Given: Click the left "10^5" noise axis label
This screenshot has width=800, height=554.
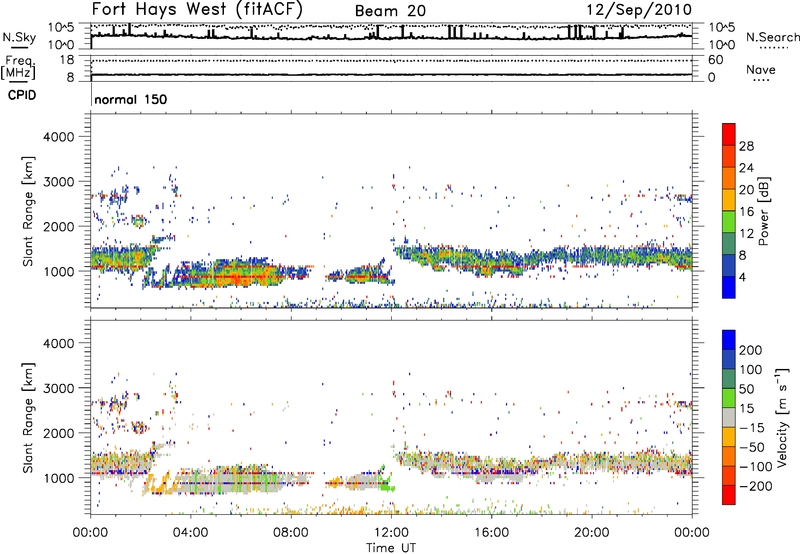Looking at the screenshot, I should pyautogui.click(x=61, y=28).
